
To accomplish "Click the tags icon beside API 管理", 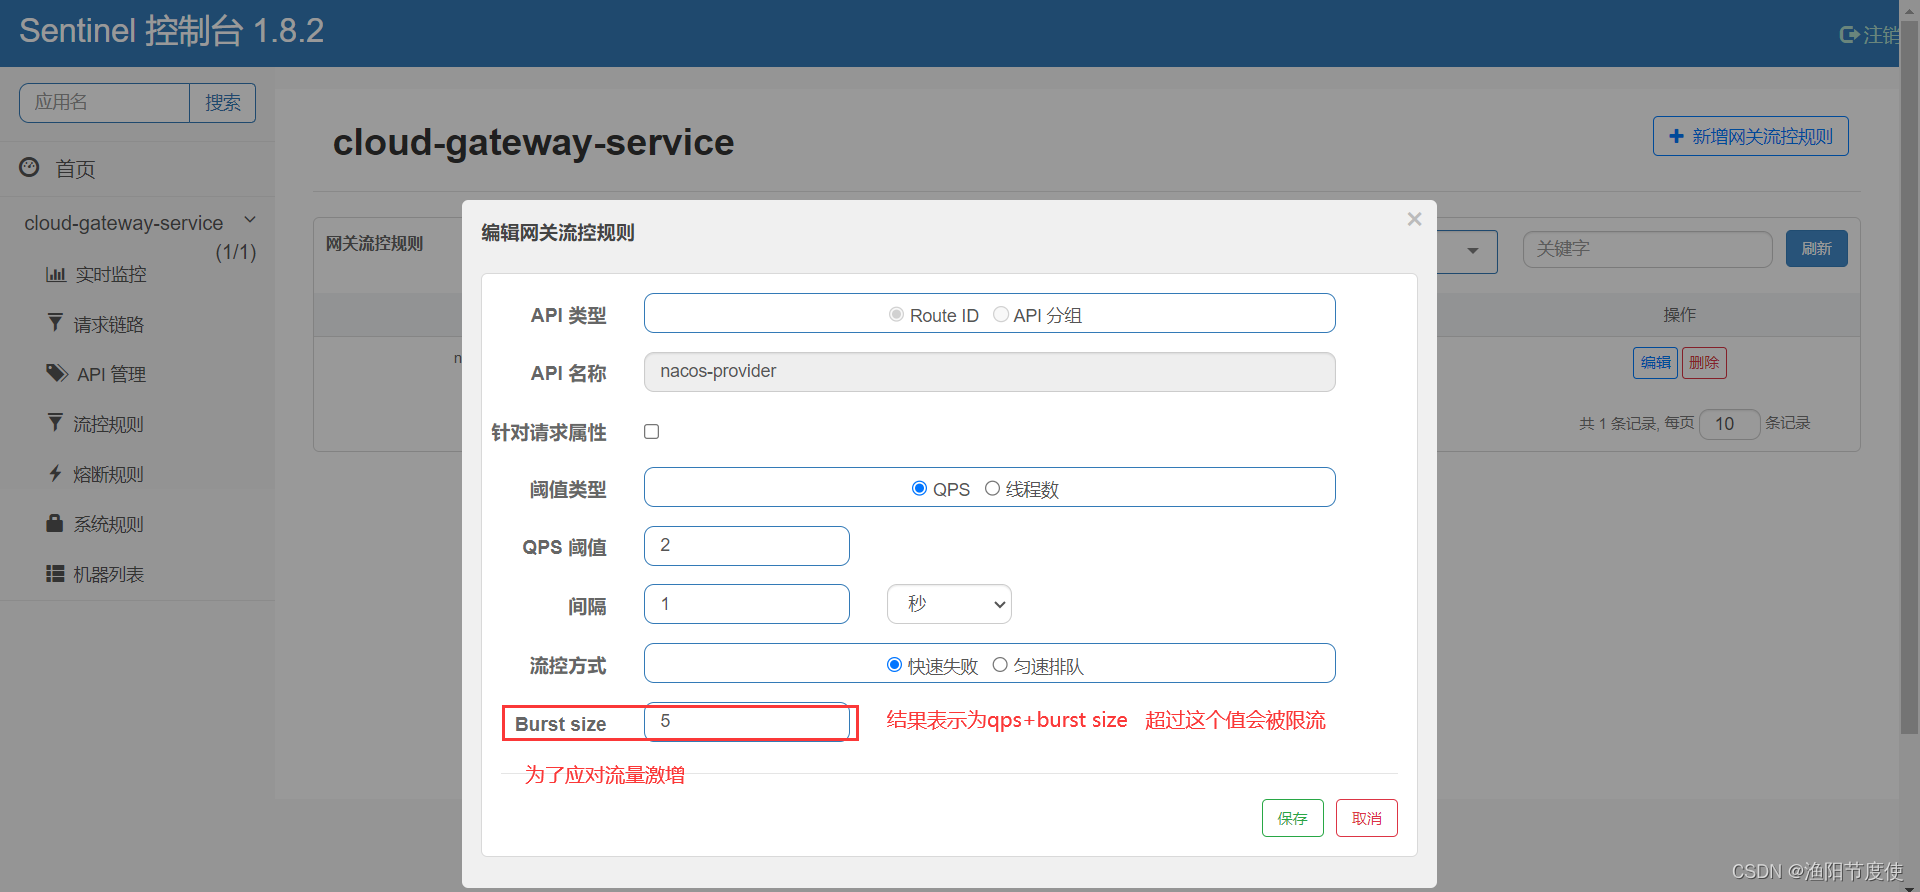I will (57, 373).
